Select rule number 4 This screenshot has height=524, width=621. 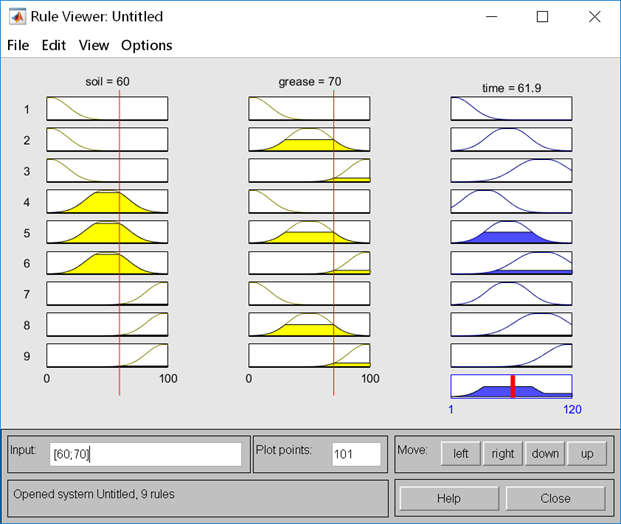click(27, 202)
